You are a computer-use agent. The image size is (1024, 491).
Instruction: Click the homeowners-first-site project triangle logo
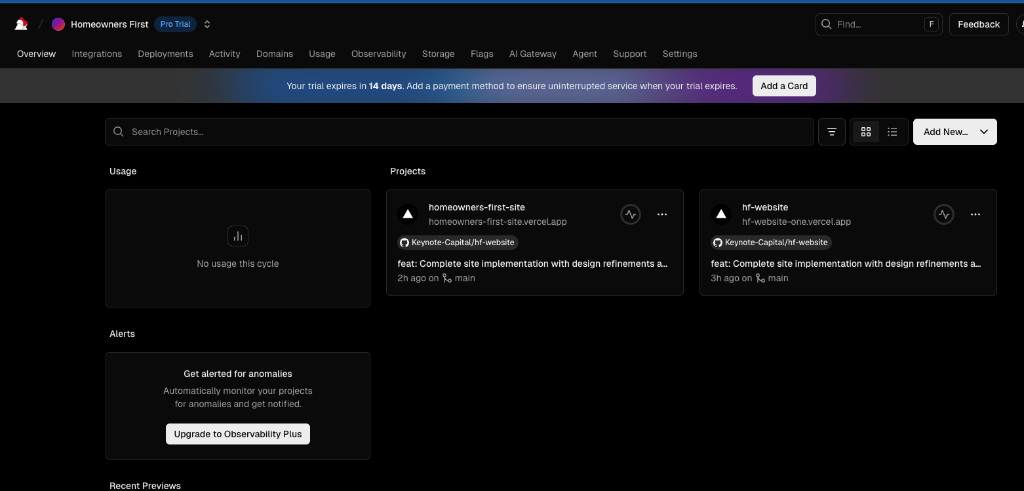(407, 214)
